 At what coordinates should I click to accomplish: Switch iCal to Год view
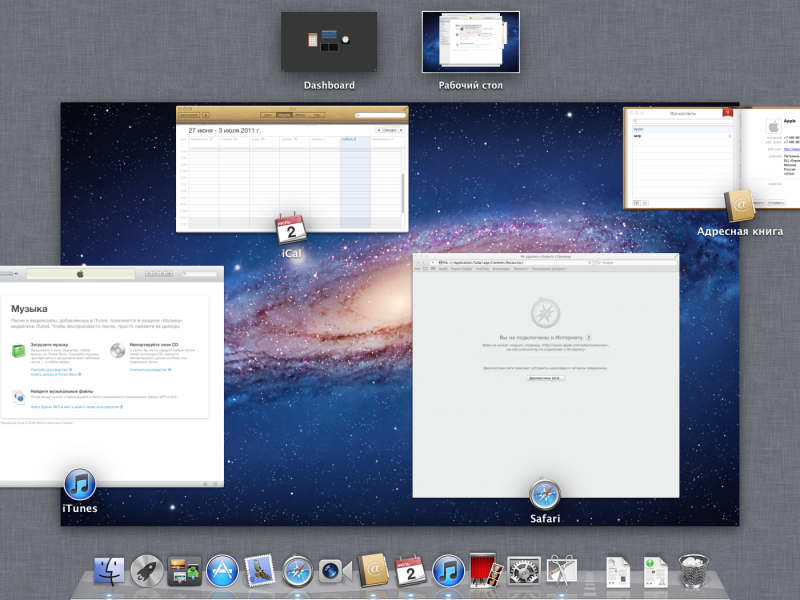[x=317, y=115]
